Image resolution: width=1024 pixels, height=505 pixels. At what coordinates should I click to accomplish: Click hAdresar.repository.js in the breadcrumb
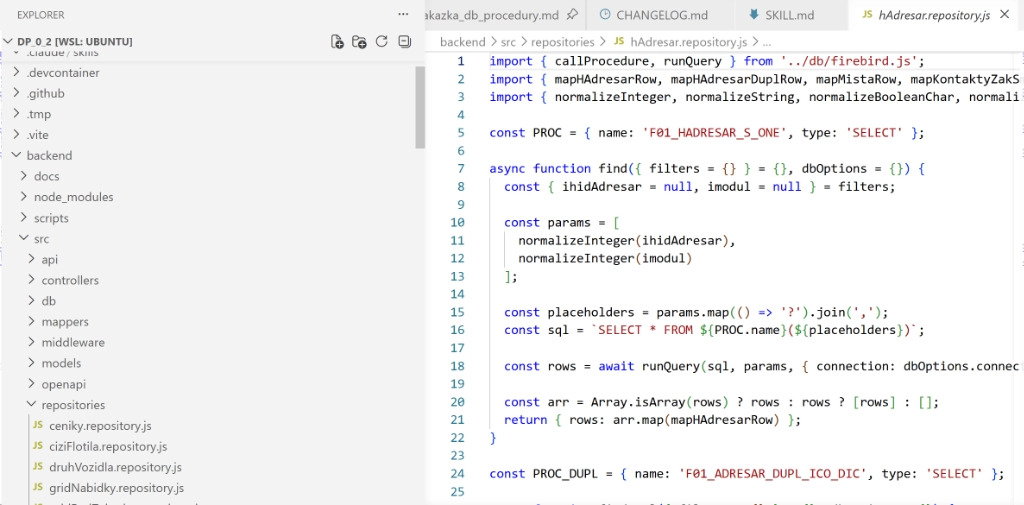pos(688,42)
